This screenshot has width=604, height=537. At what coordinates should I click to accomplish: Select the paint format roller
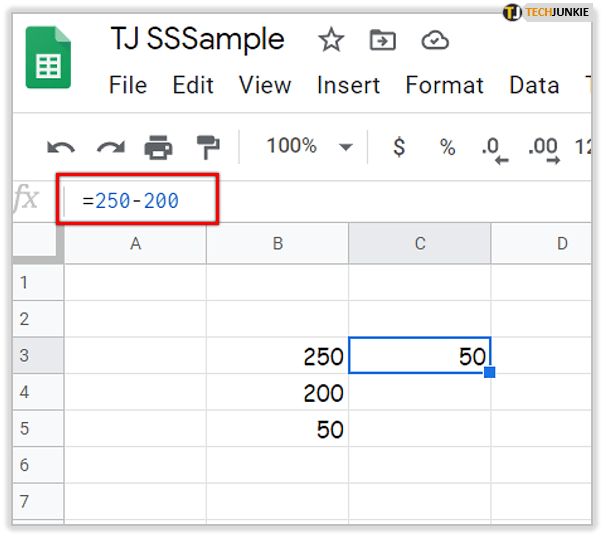coord(207,148)
